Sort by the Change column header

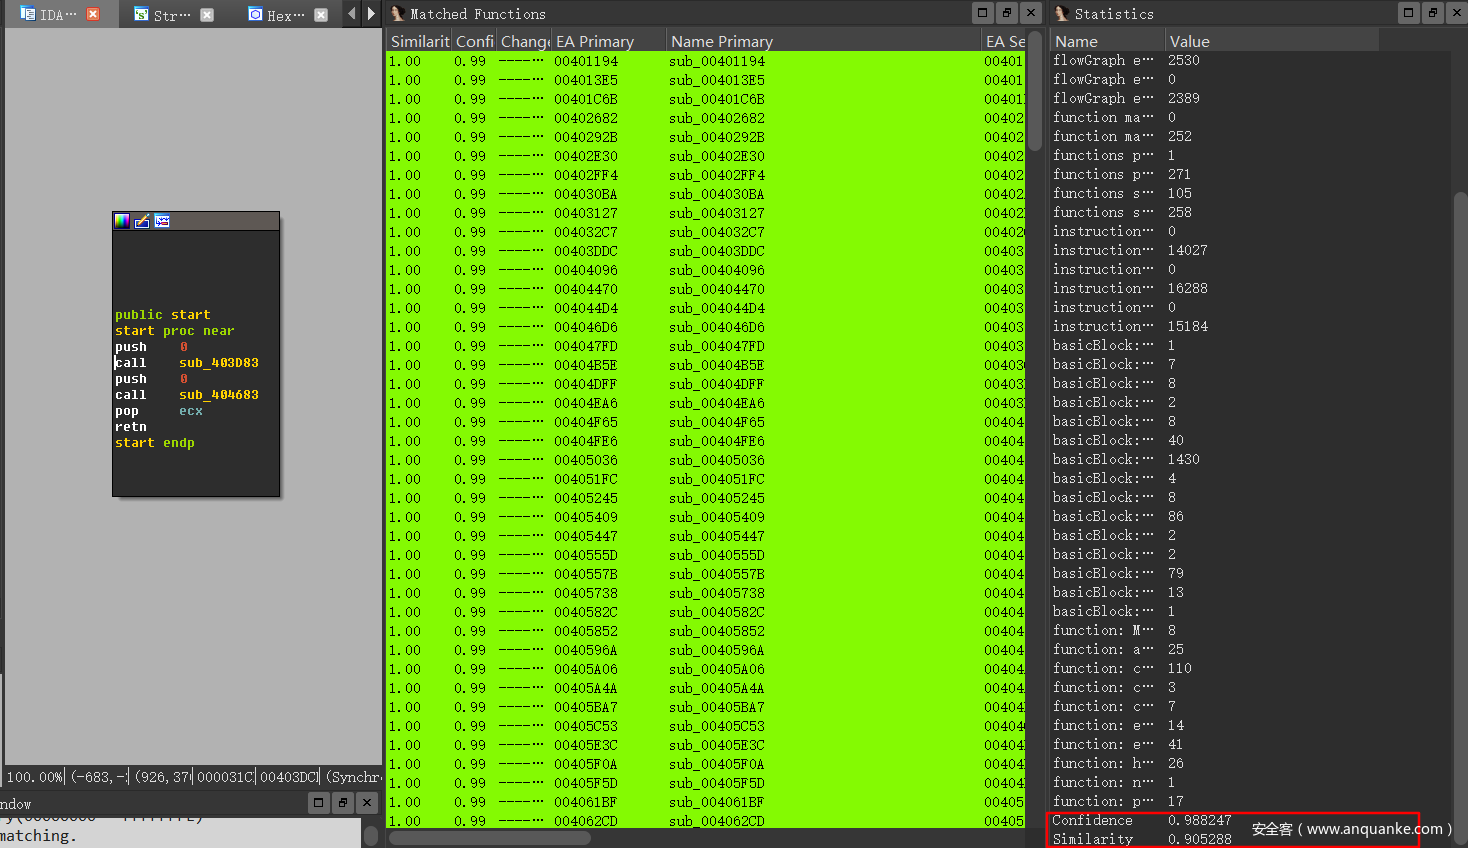coord(525,41)
